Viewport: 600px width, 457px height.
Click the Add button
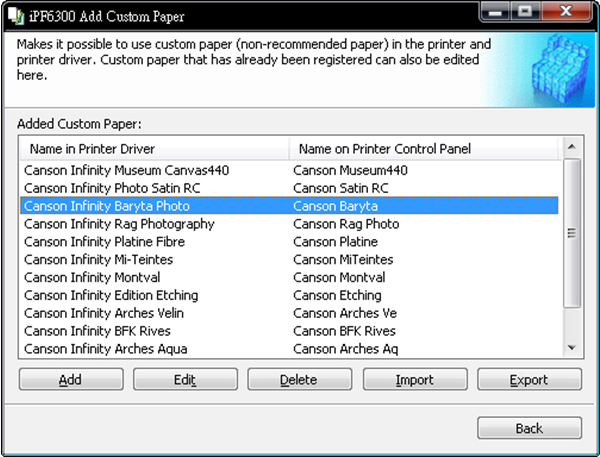(71, 379)
